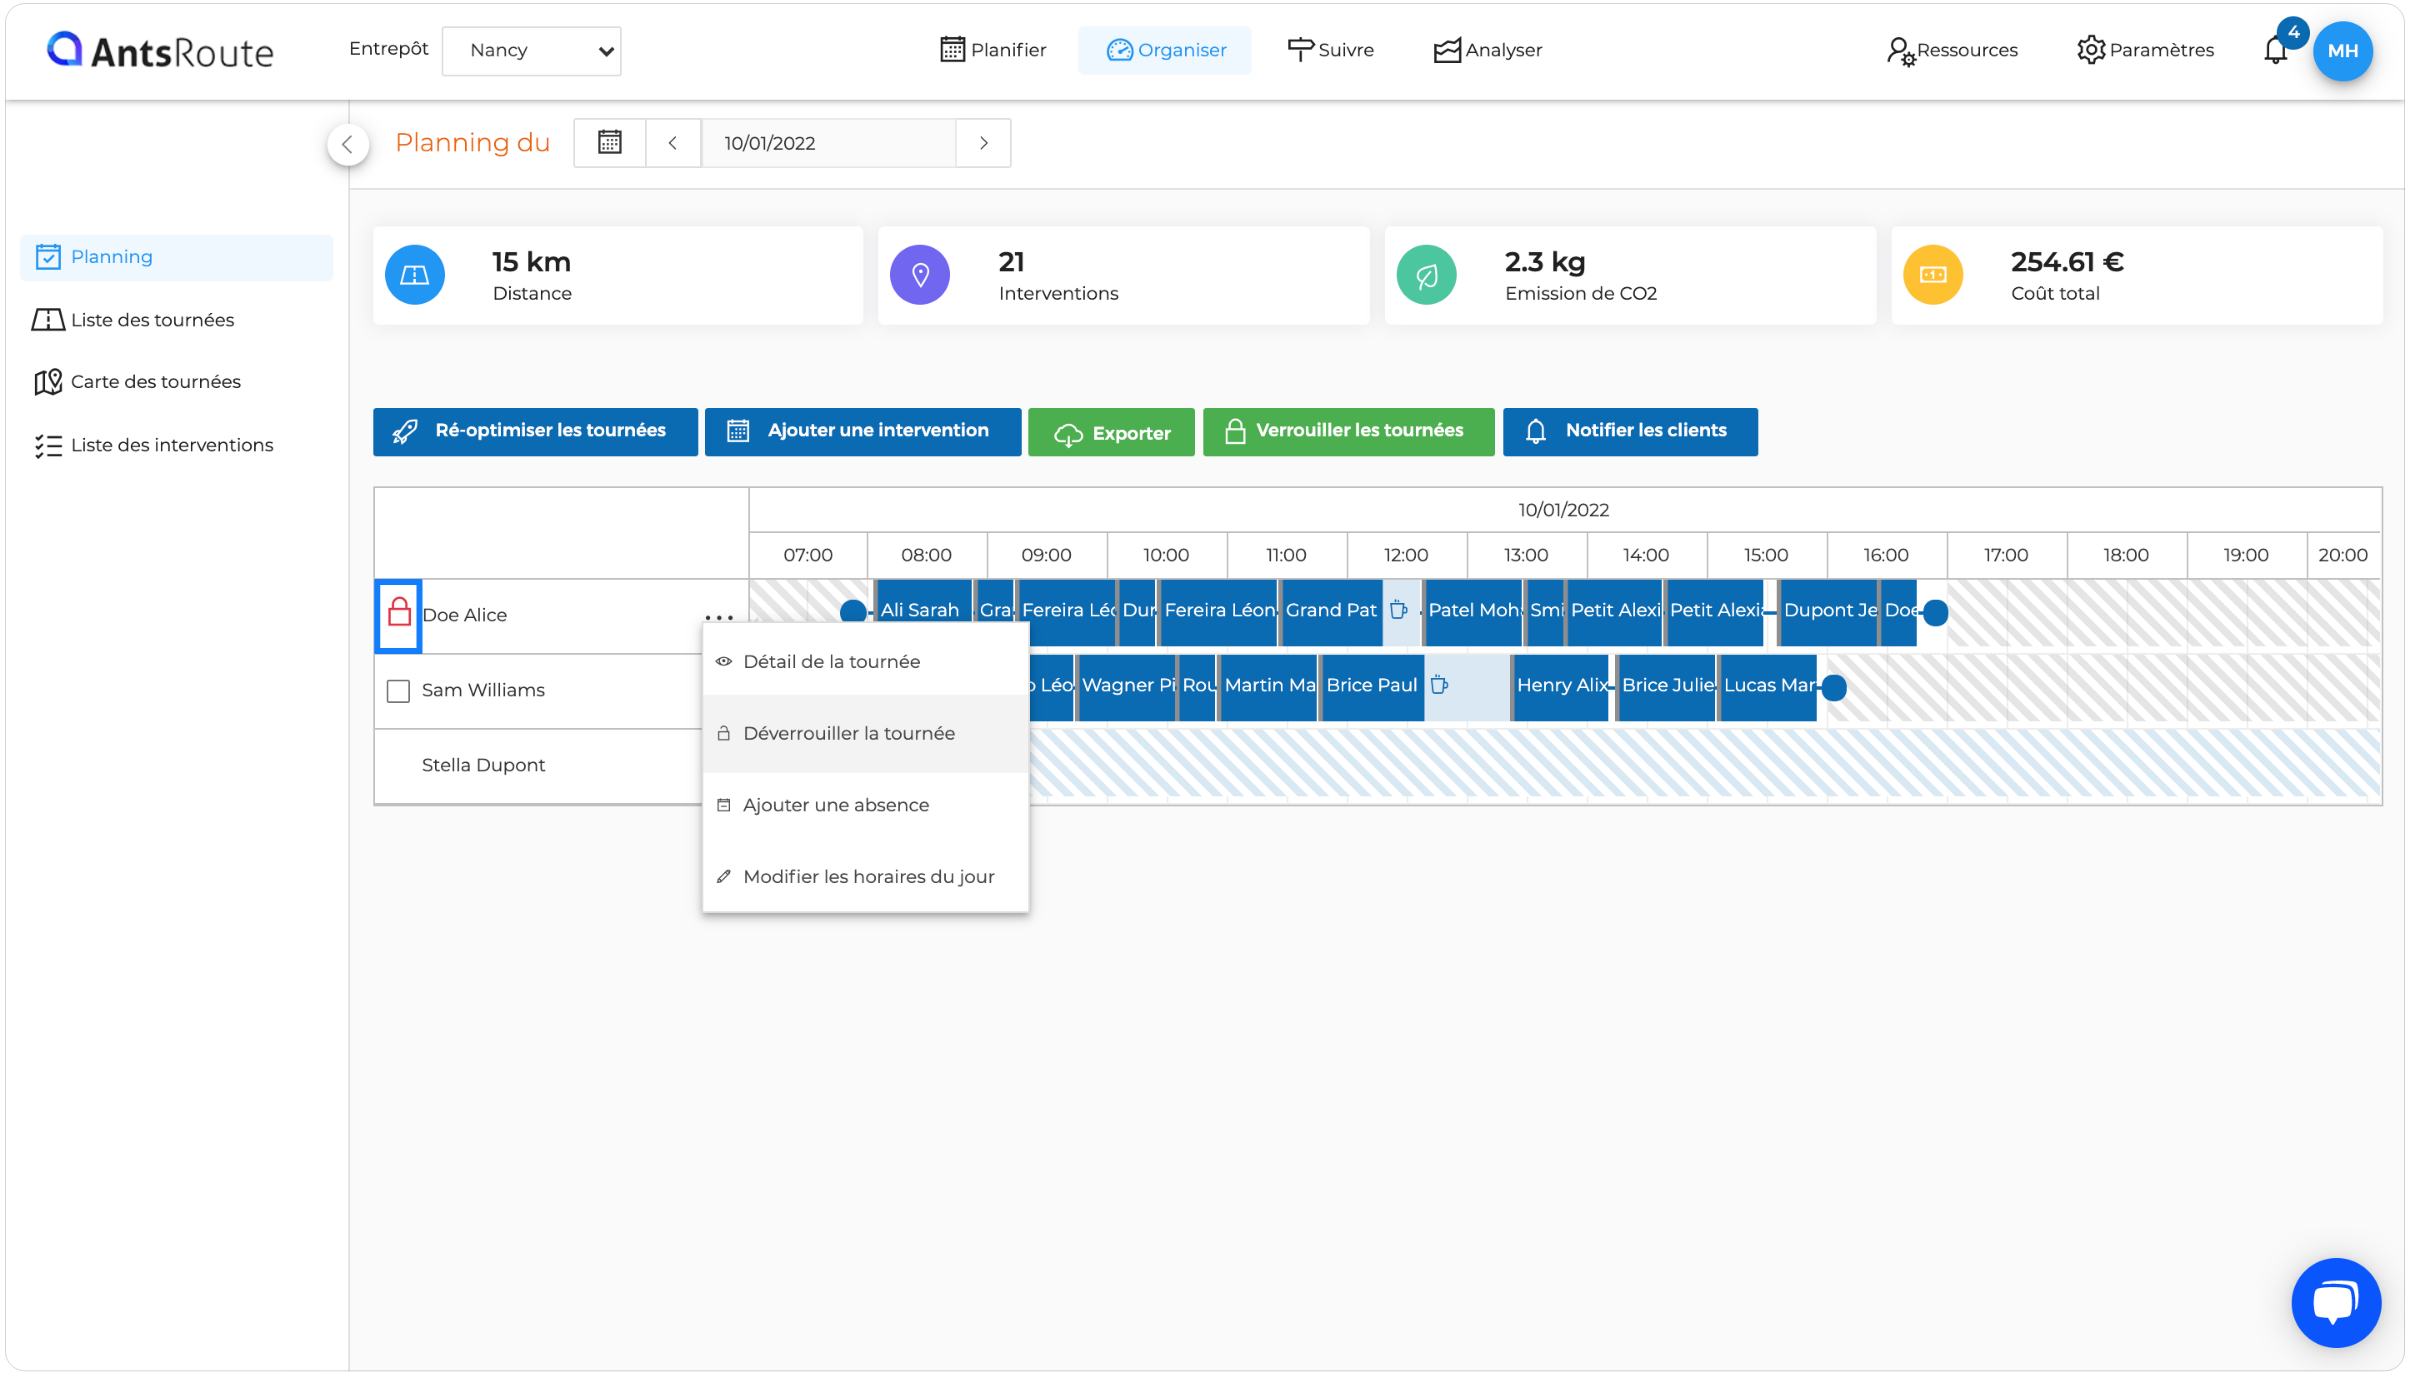The height and width of the screenshot is (1374, 2409).
Task: Click the purple Interventions pin icon
Action: 920,275
